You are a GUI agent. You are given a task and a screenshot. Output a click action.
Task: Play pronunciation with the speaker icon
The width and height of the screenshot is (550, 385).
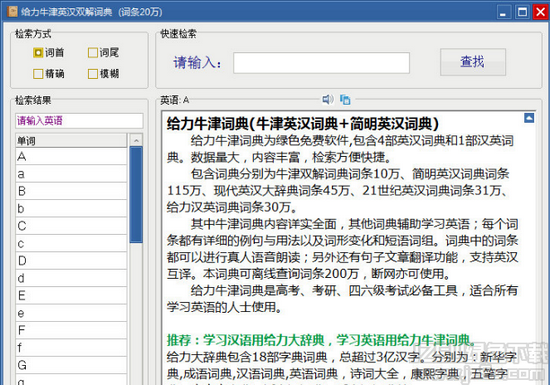[x=328, y=100]
